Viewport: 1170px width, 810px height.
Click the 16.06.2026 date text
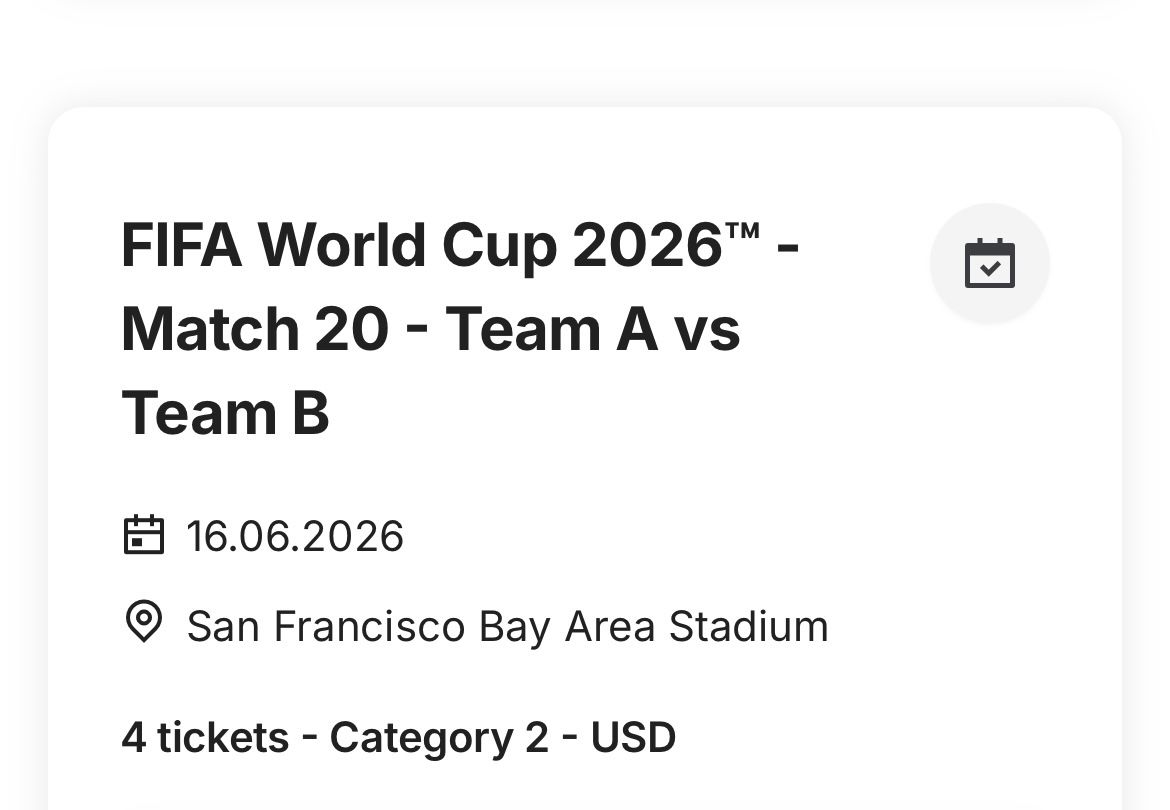tap(295, 537)
